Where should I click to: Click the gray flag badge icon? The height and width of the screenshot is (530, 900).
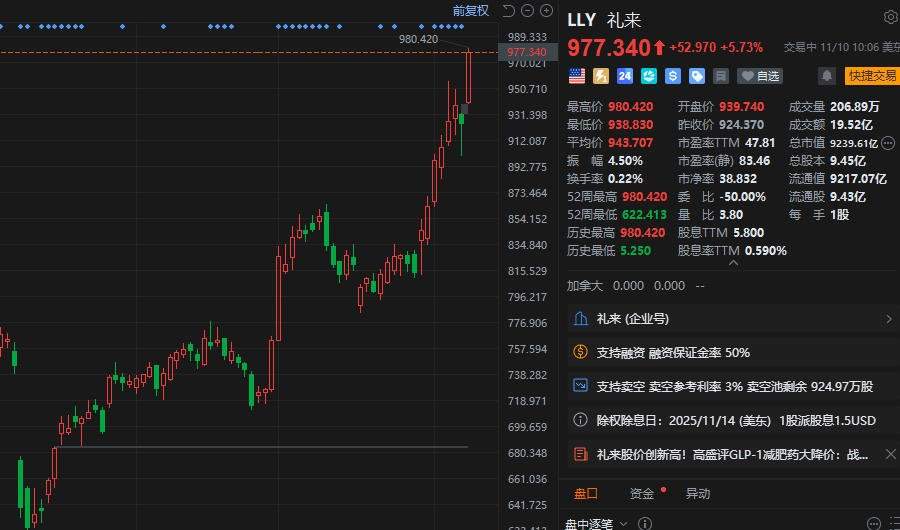[721, 76]
